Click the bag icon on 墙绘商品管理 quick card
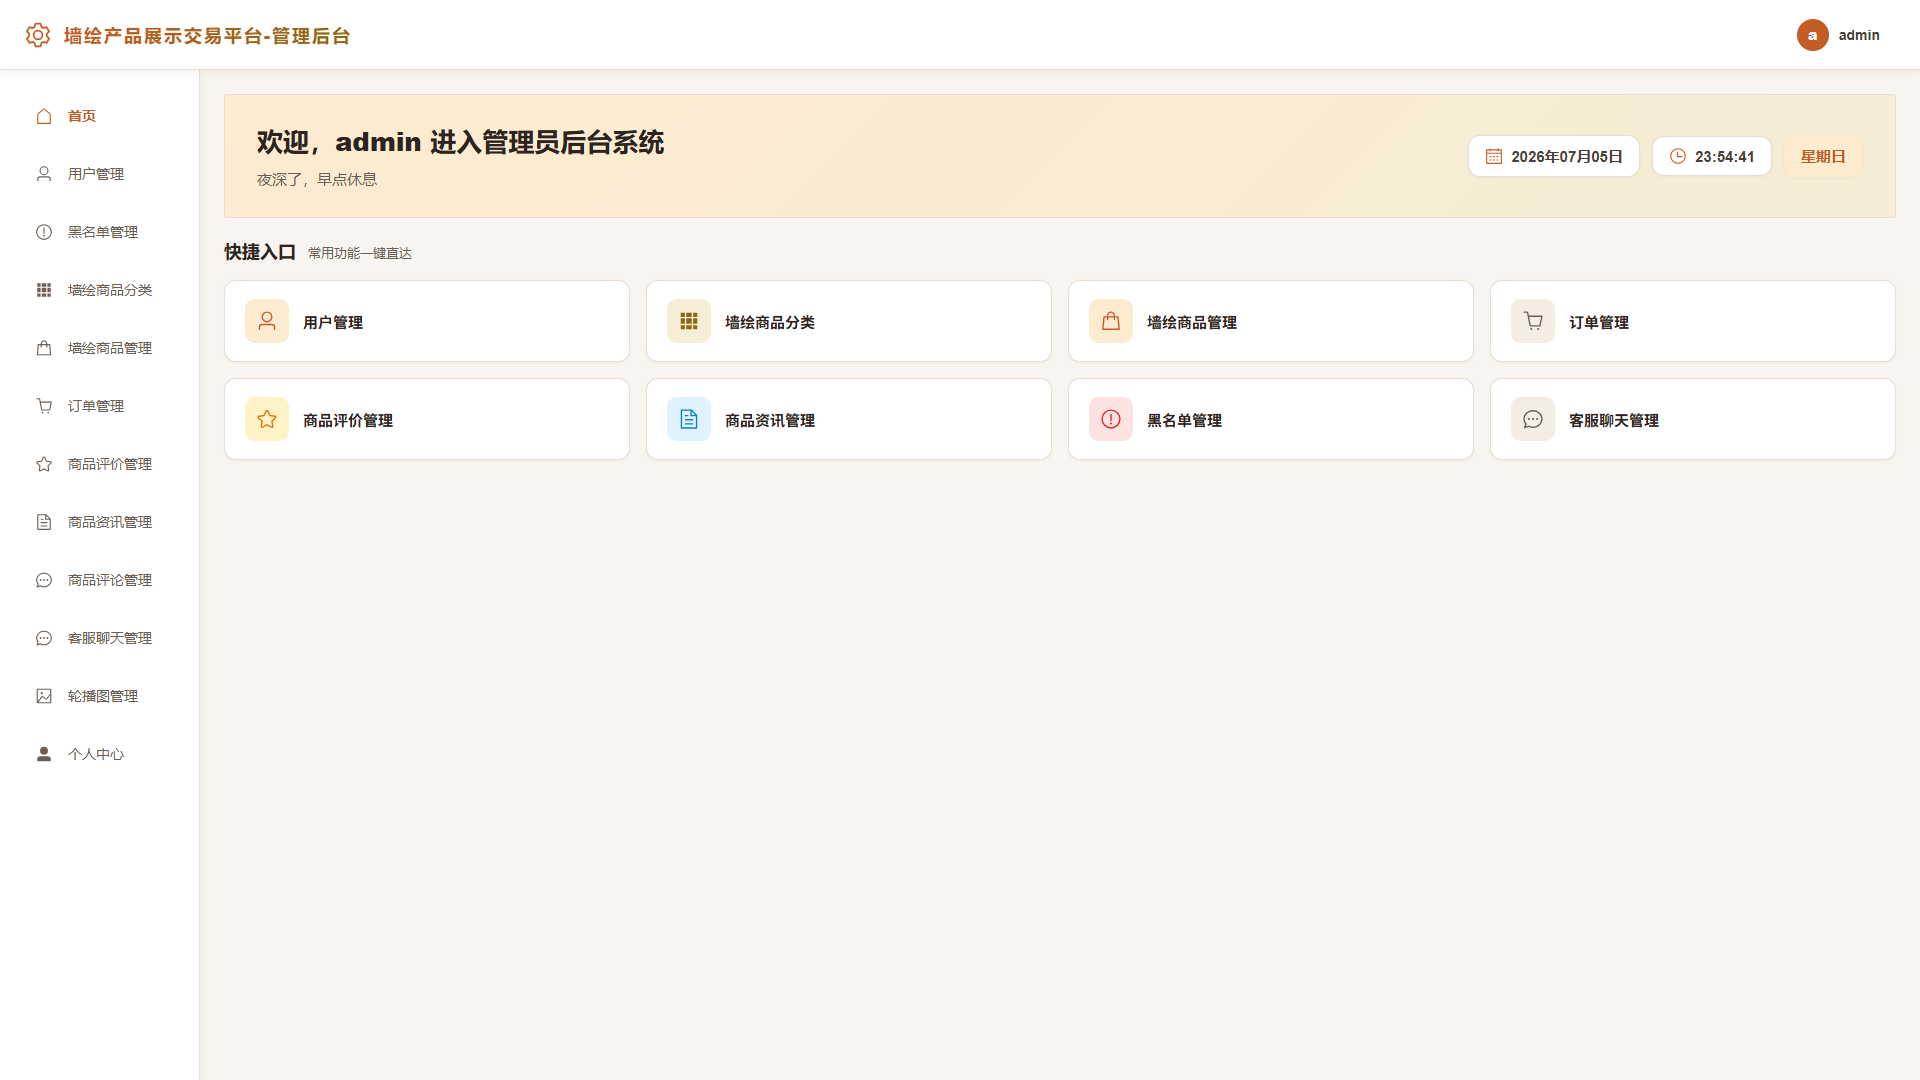This screenshot has width=1920, height=1080. point(1111,321)
